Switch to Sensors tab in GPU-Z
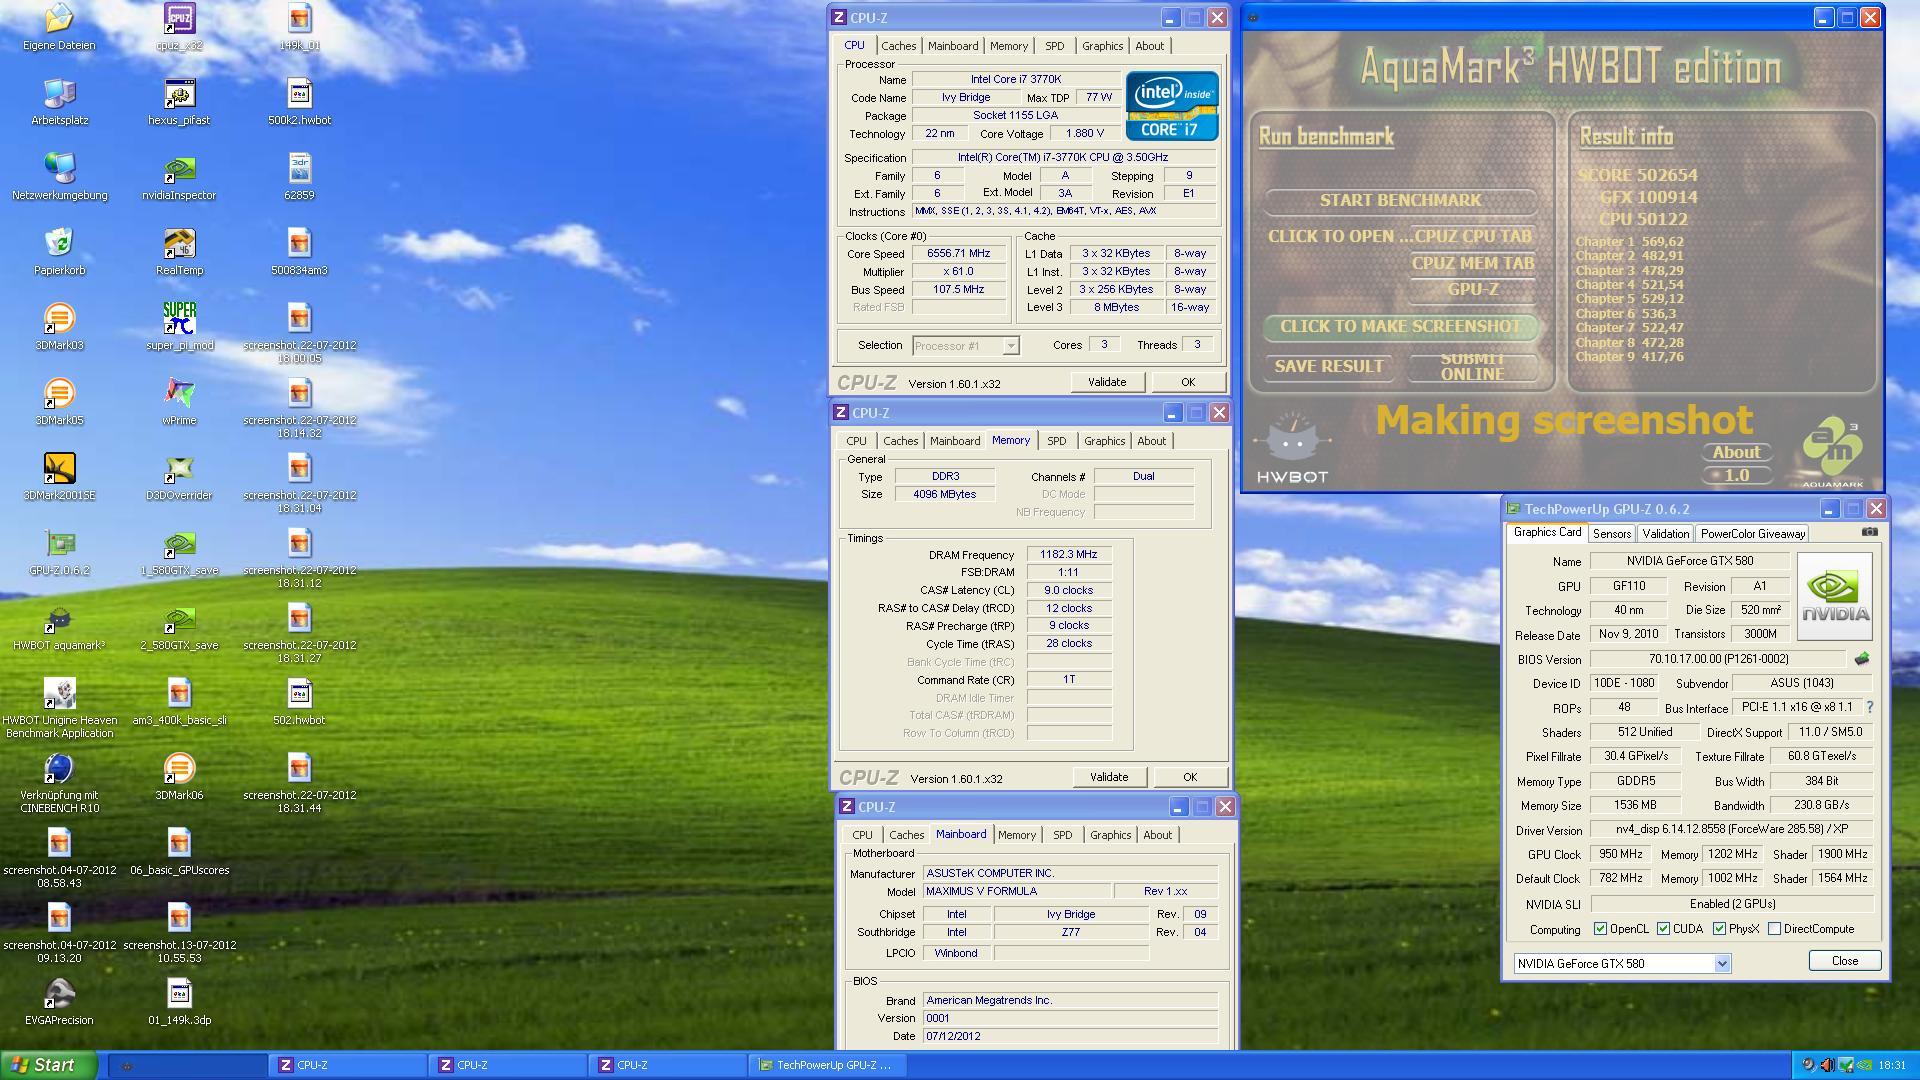The height and width of the screenshot is (1080, 1920). click(x=1611, y=534)
